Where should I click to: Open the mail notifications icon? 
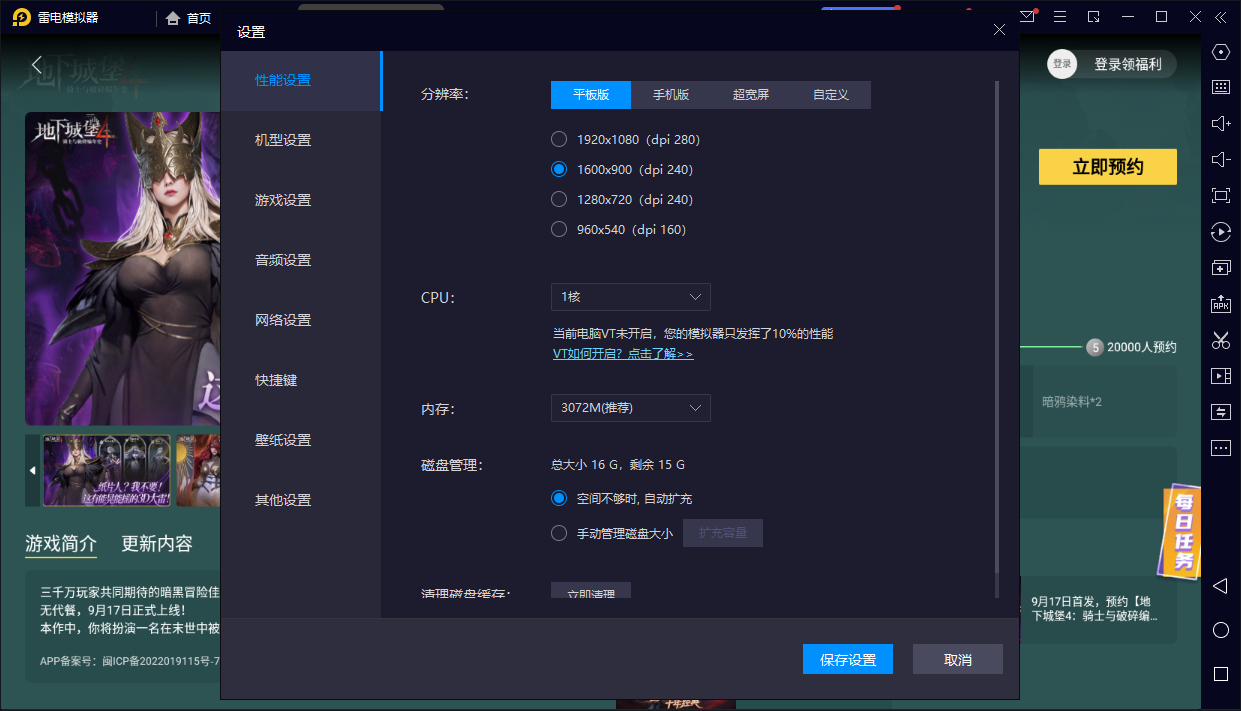(x=1028, y=17)
